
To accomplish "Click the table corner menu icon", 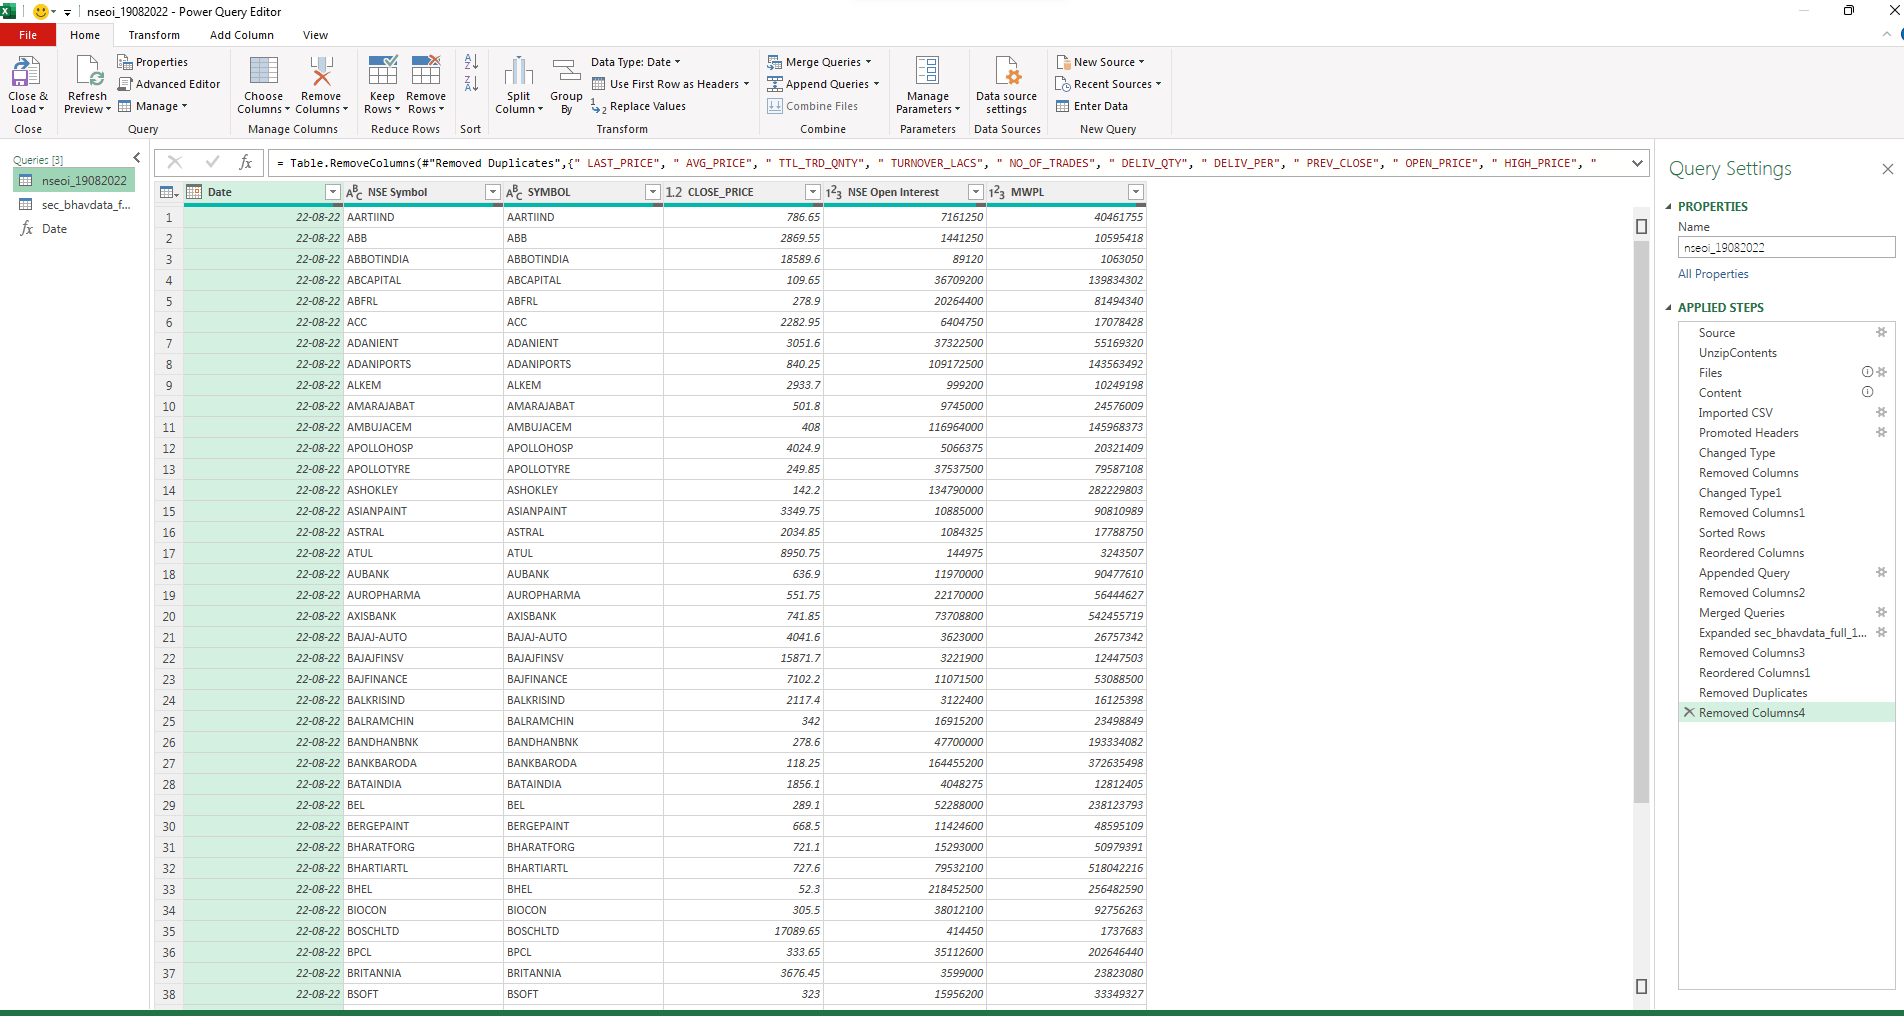I will (169, 192).
